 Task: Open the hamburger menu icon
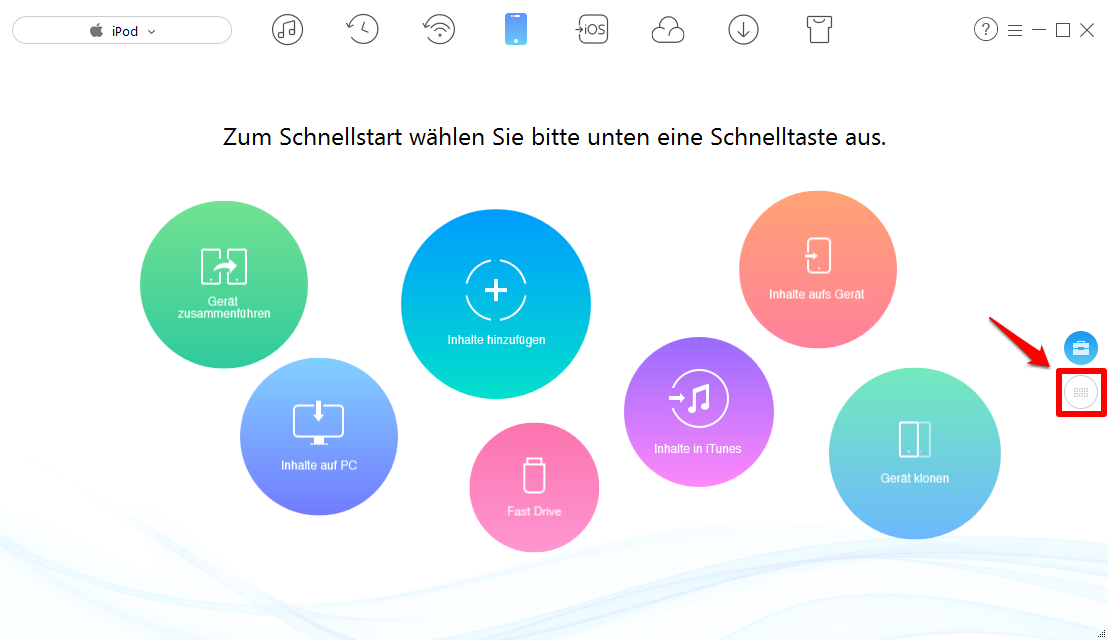pos(1015,30)
